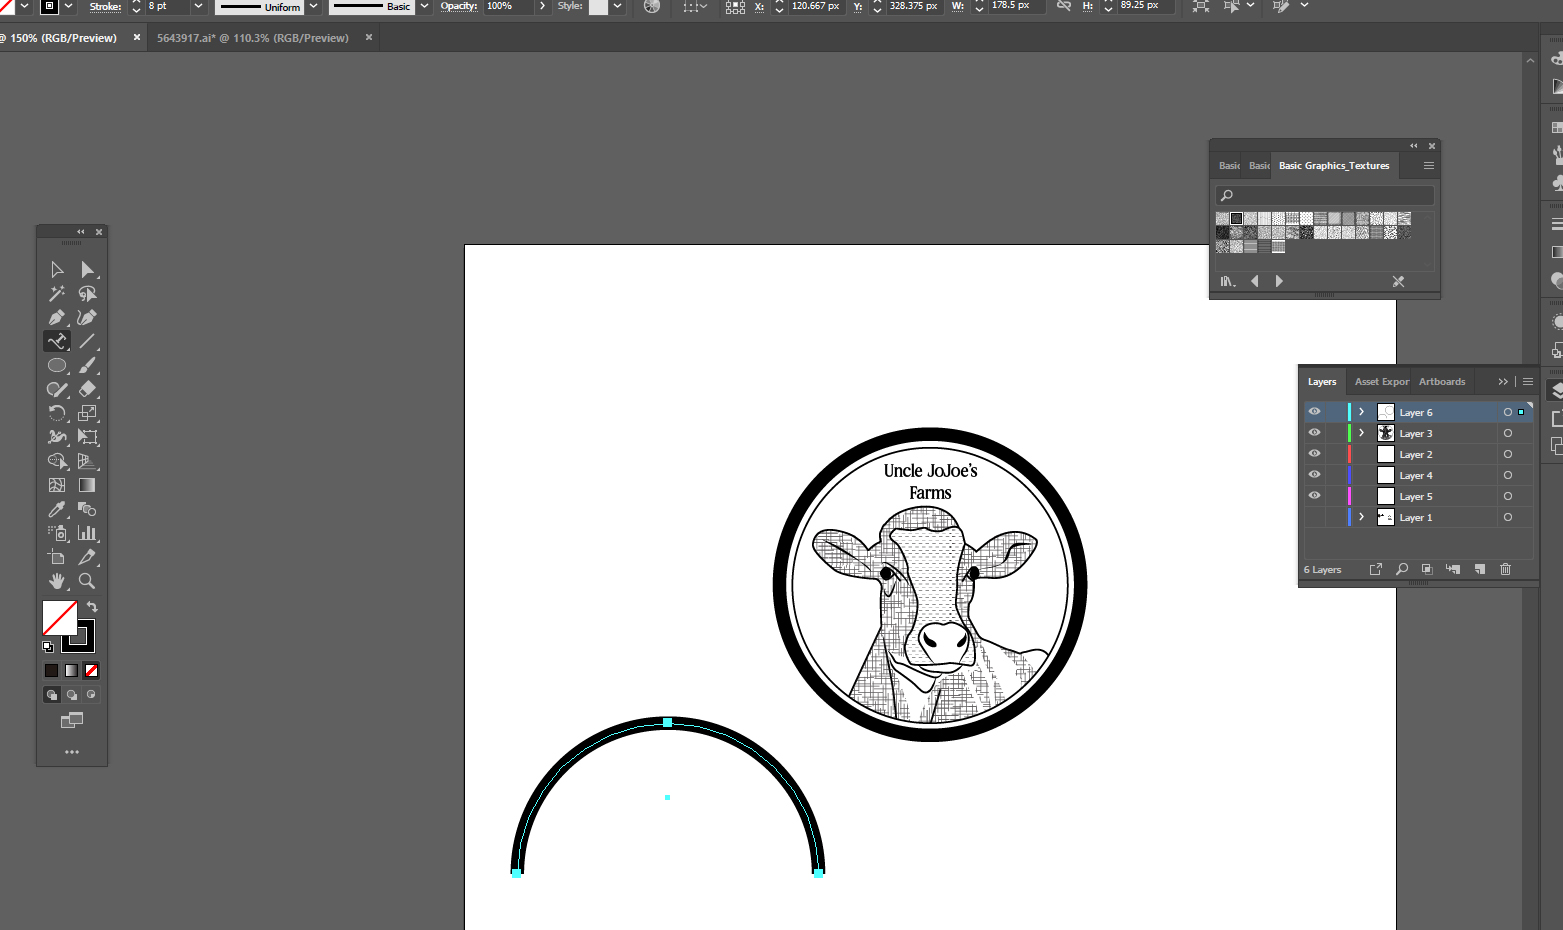Open the Graphic Style dropdown arrow
The height and width of the screenshot is (930, 1563).
pyautogui.click(x=618, y=6)
